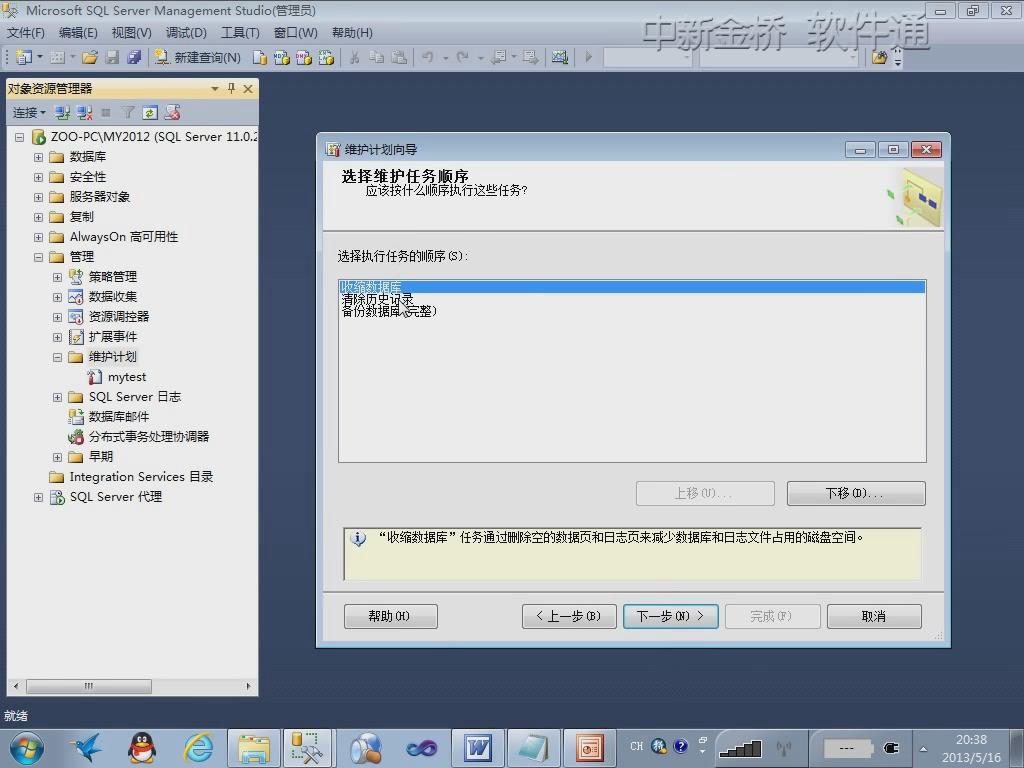This screenshot has width=1024, height=768.
Task: Click the 取消 cancel button
Action: coord(874,616)
